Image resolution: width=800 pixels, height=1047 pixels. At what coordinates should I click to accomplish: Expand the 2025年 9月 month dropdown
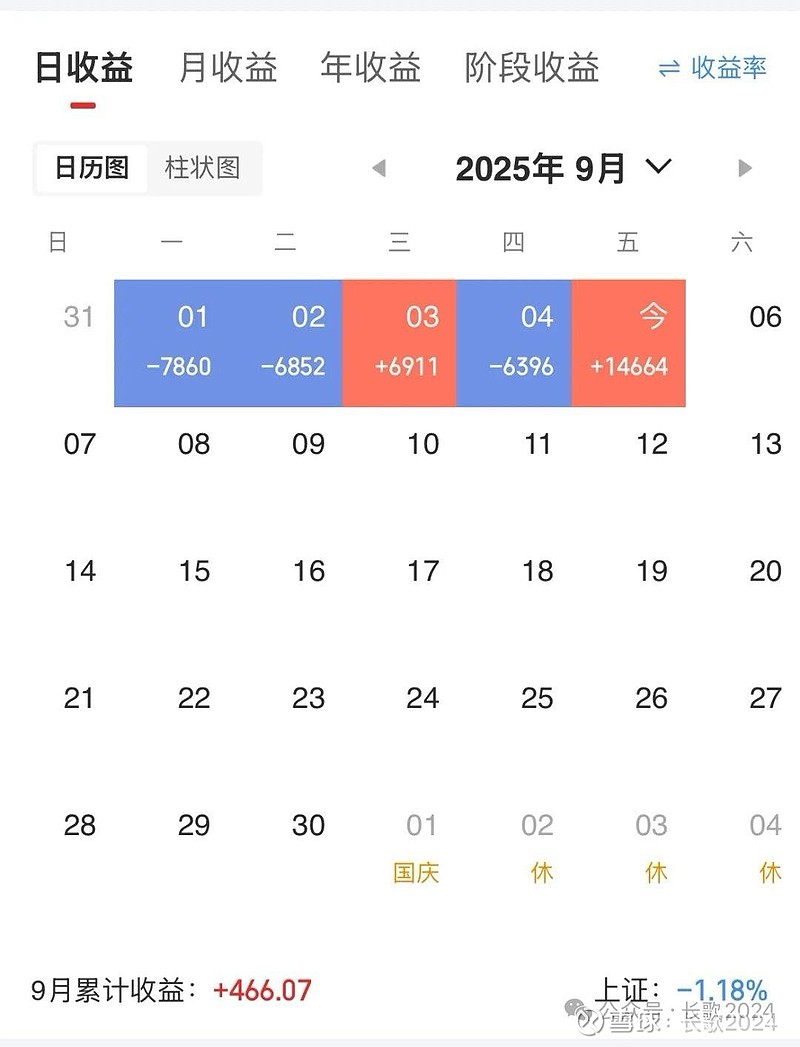pos(658,167)
